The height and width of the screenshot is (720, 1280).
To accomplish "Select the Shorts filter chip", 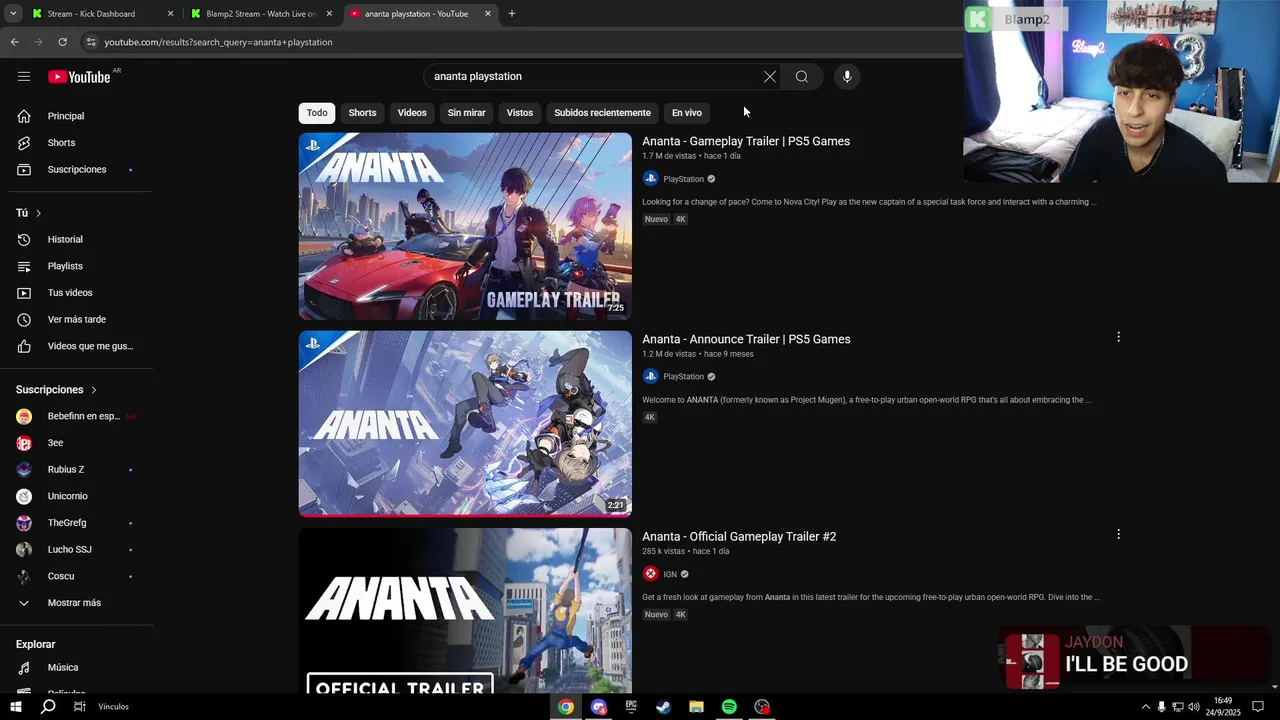I will [x=362, y=112].
